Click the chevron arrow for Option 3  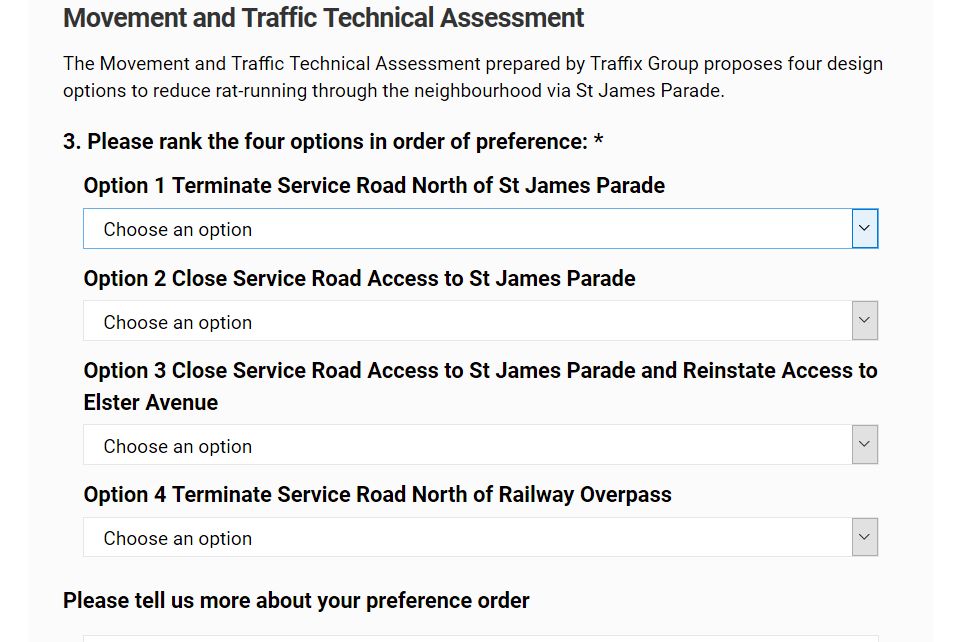(865, 445)
